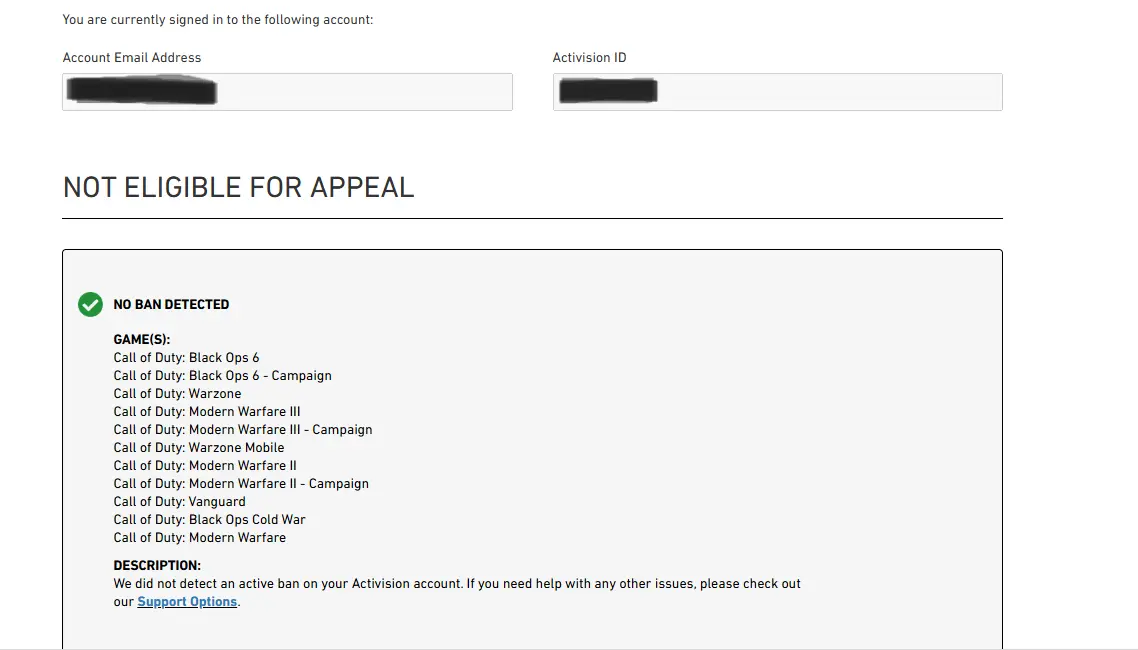Select the Call of Duty: Black Ops 6 entry
Image resolution: width=1138 pixels, height=650 pixels.
(x=186, y=358)
